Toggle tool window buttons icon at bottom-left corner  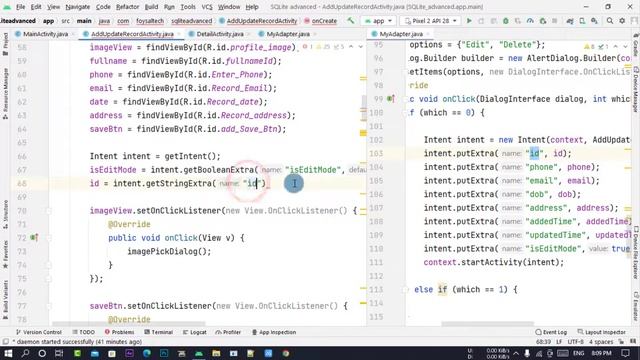[5, 342]
